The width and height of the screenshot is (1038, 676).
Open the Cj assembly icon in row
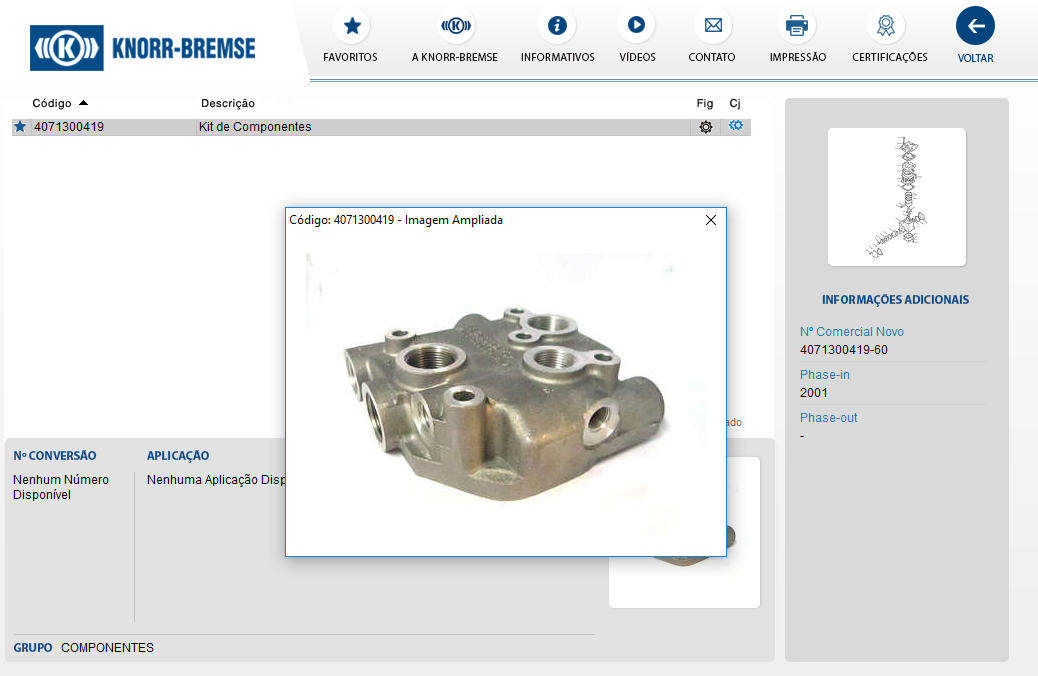coord(736,126)
